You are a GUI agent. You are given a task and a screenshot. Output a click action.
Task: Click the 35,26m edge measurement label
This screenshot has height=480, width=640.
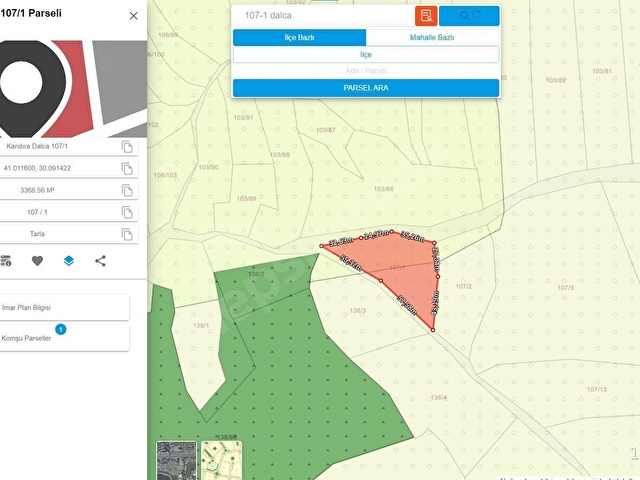point(413,236)
